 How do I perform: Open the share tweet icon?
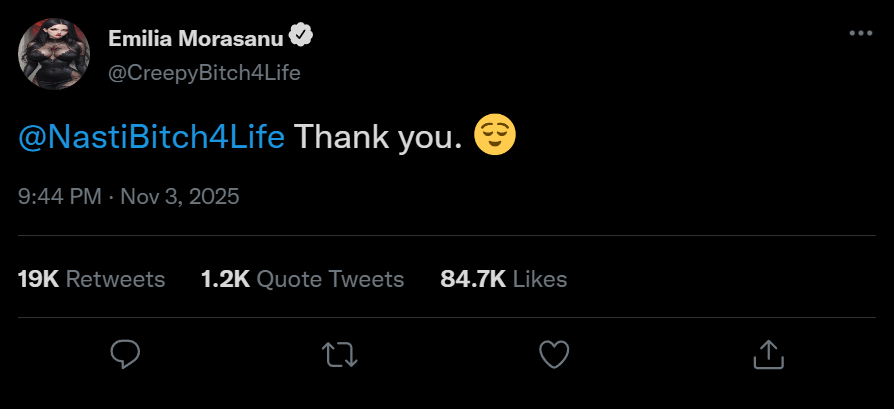pyautogui.click(x=767, y=353)
